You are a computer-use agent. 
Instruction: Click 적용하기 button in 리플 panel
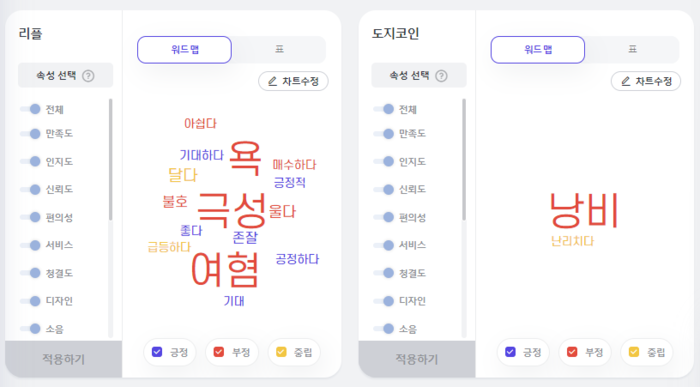coord(63,359)
